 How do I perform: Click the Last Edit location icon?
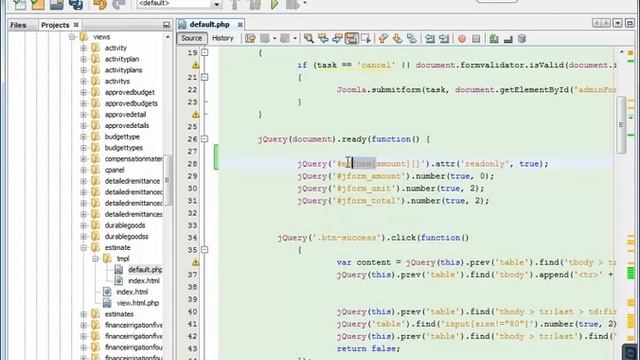pyautogui.click(x=250, y=39)
